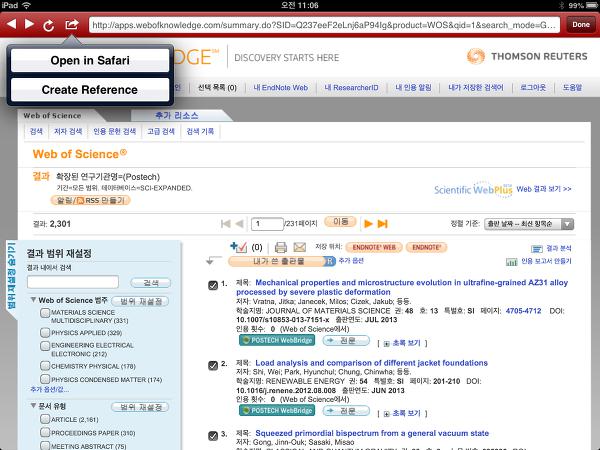The image size is (600, 450).
Task: Hide the refine panel side tab
Action: (x=11, y=276)
